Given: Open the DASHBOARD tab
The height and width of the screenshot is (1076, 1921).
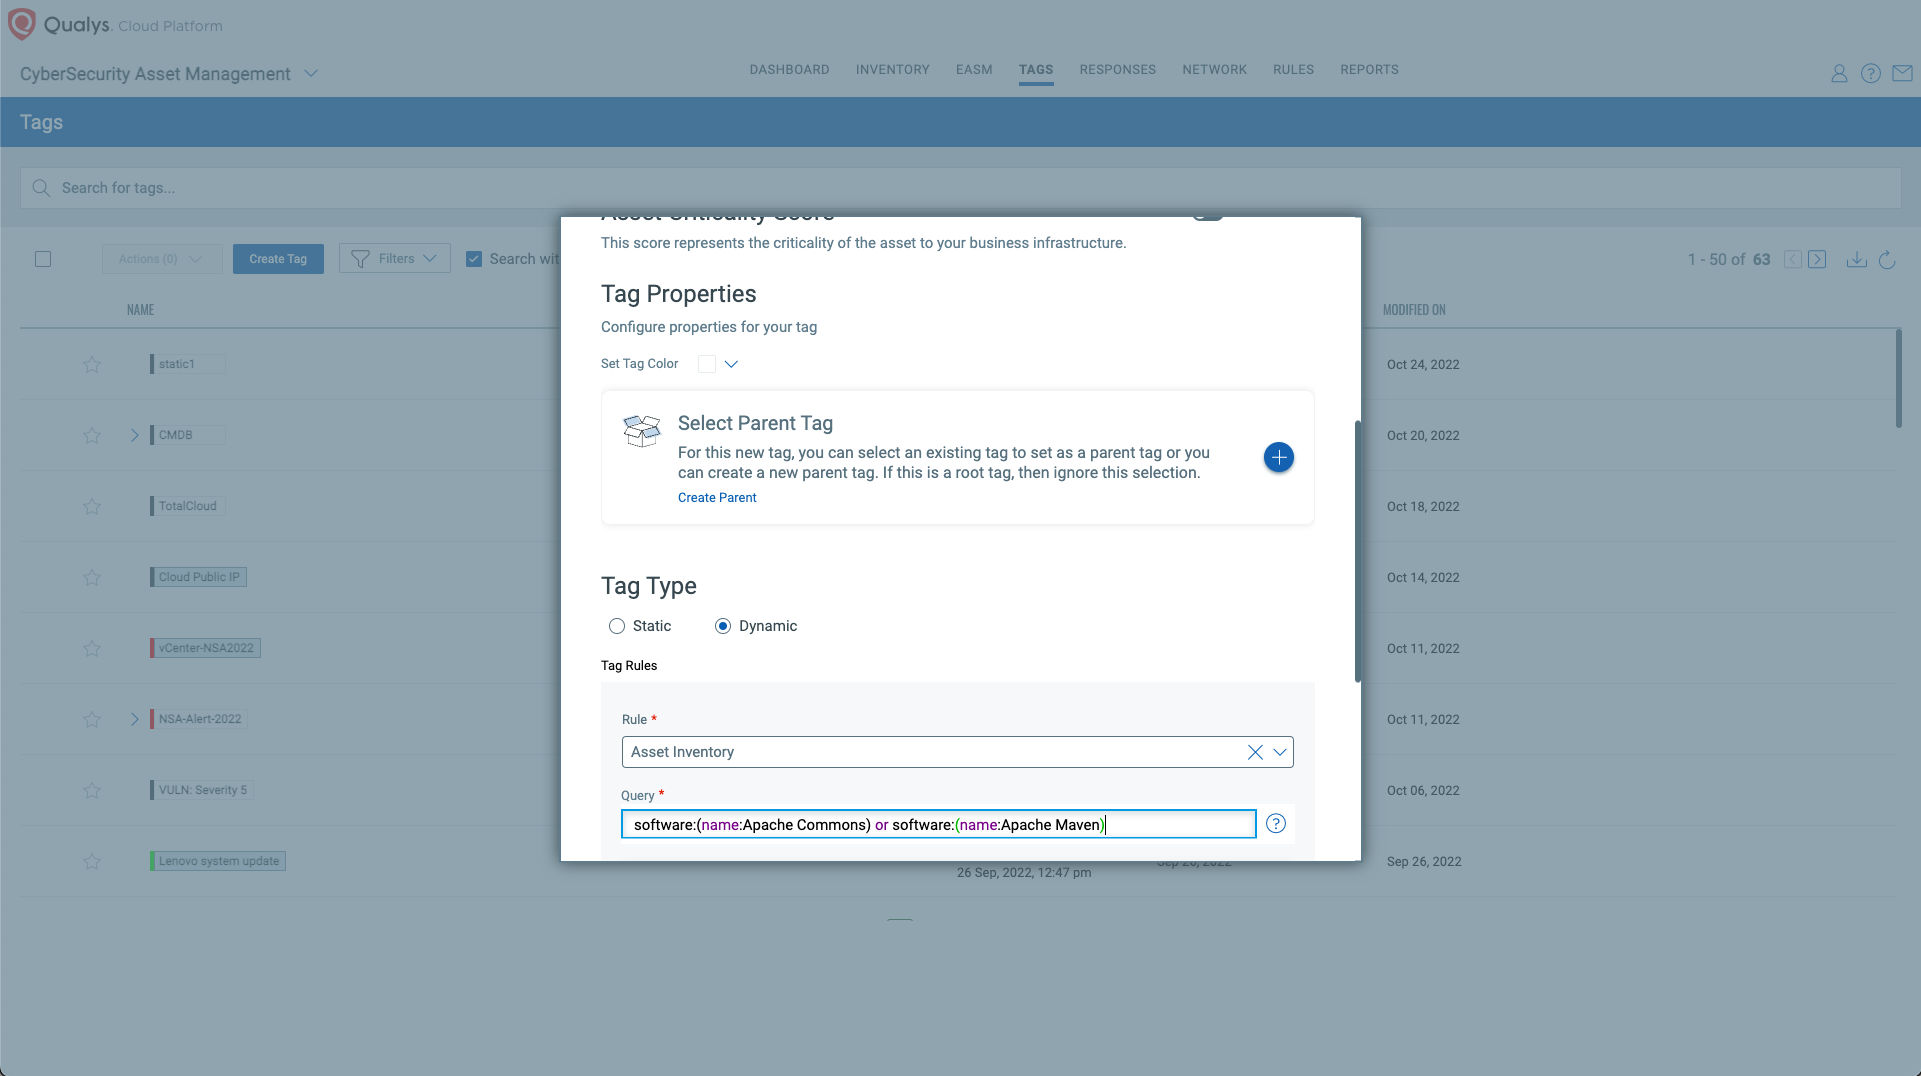Looking at the screenshot, I should tap(789, 70).
